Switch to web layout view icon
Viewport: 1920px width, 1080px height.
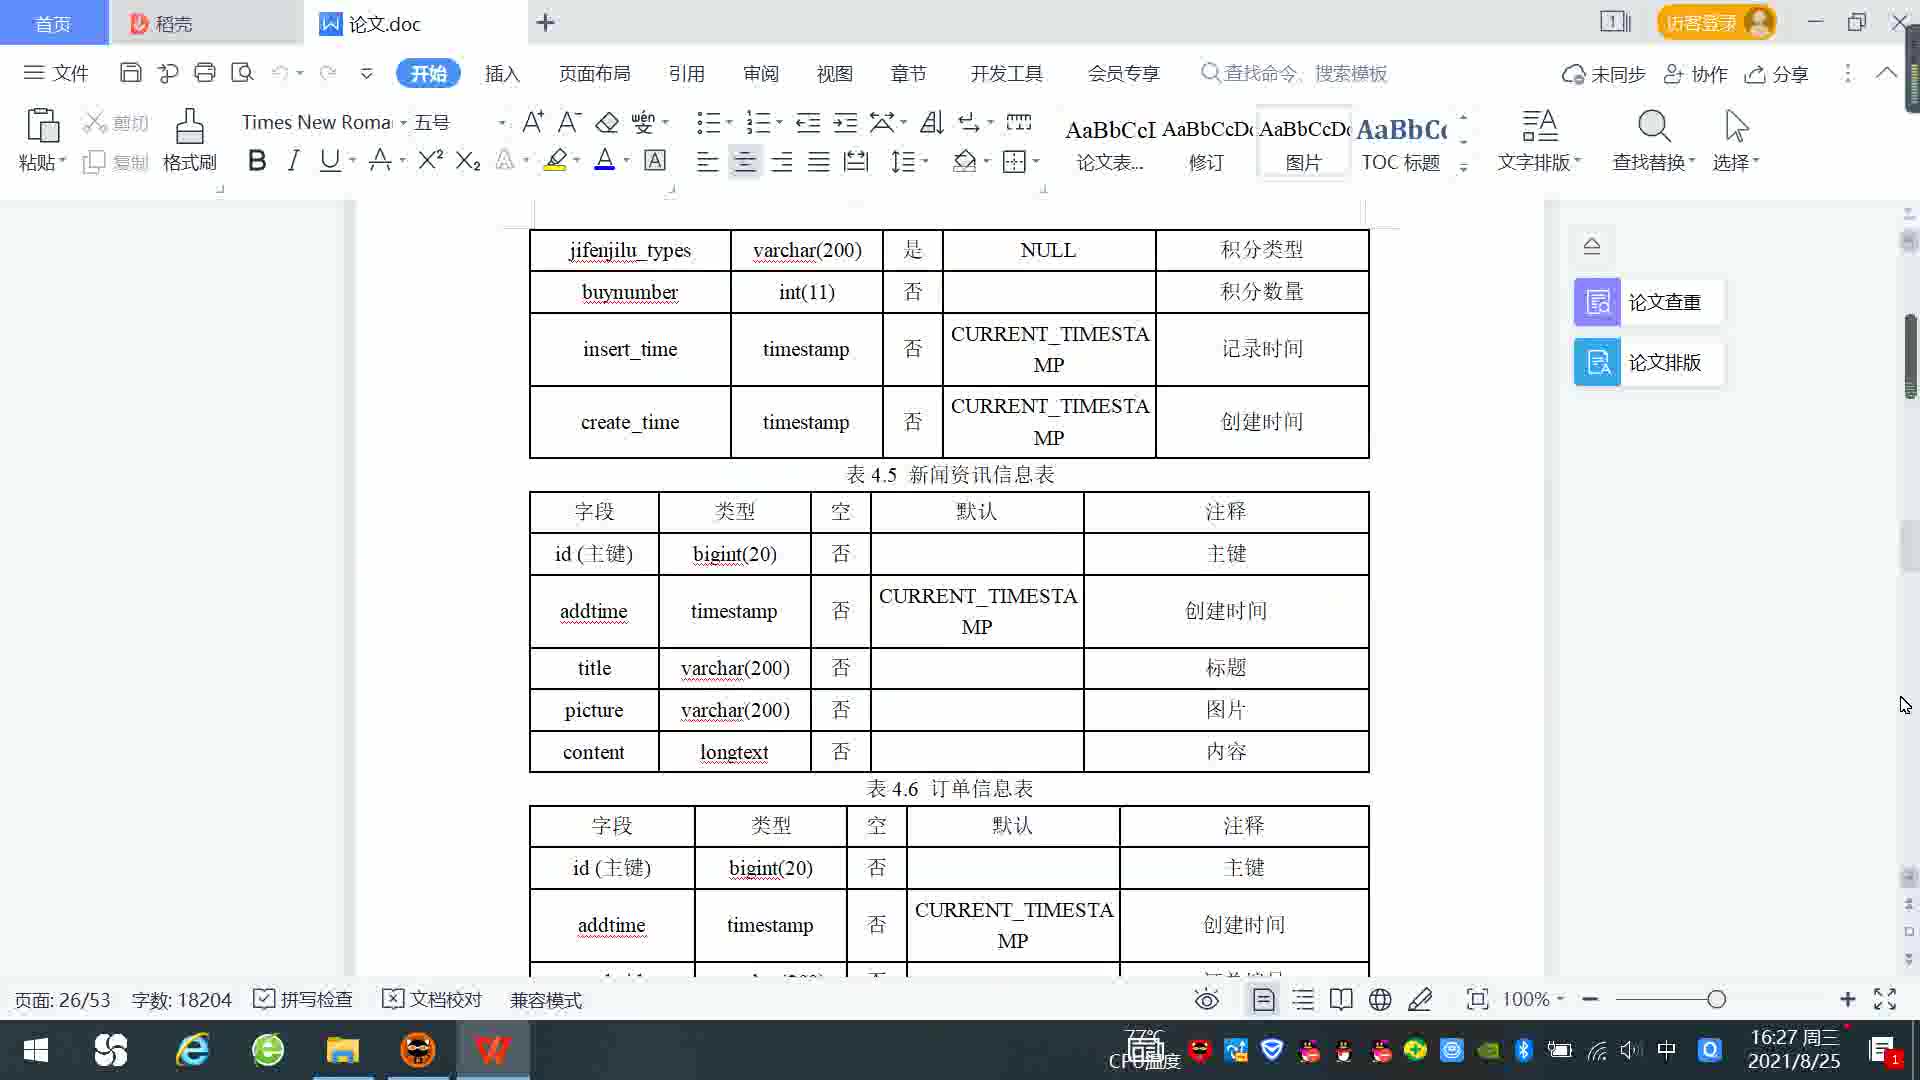click(1380, 999)
